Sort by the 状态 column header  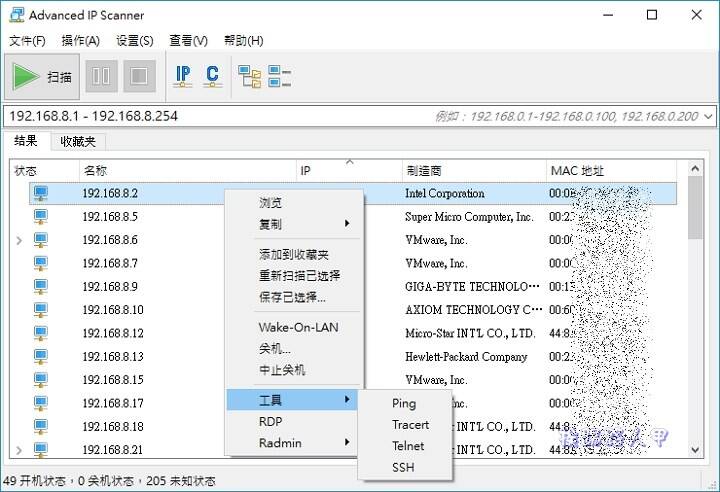(45, 171)
